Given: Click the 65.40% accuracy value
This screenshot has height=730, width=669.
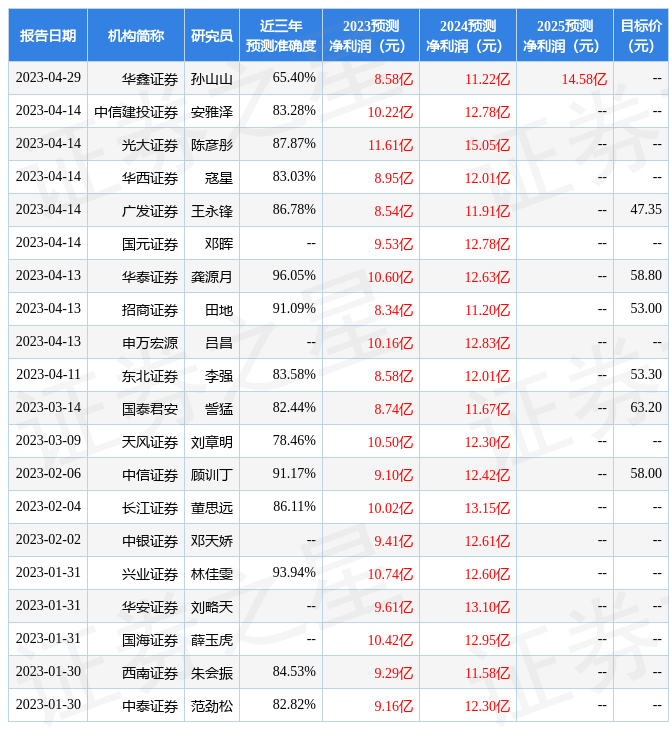Looking at the screenshot, I should (x=294, y=77).
